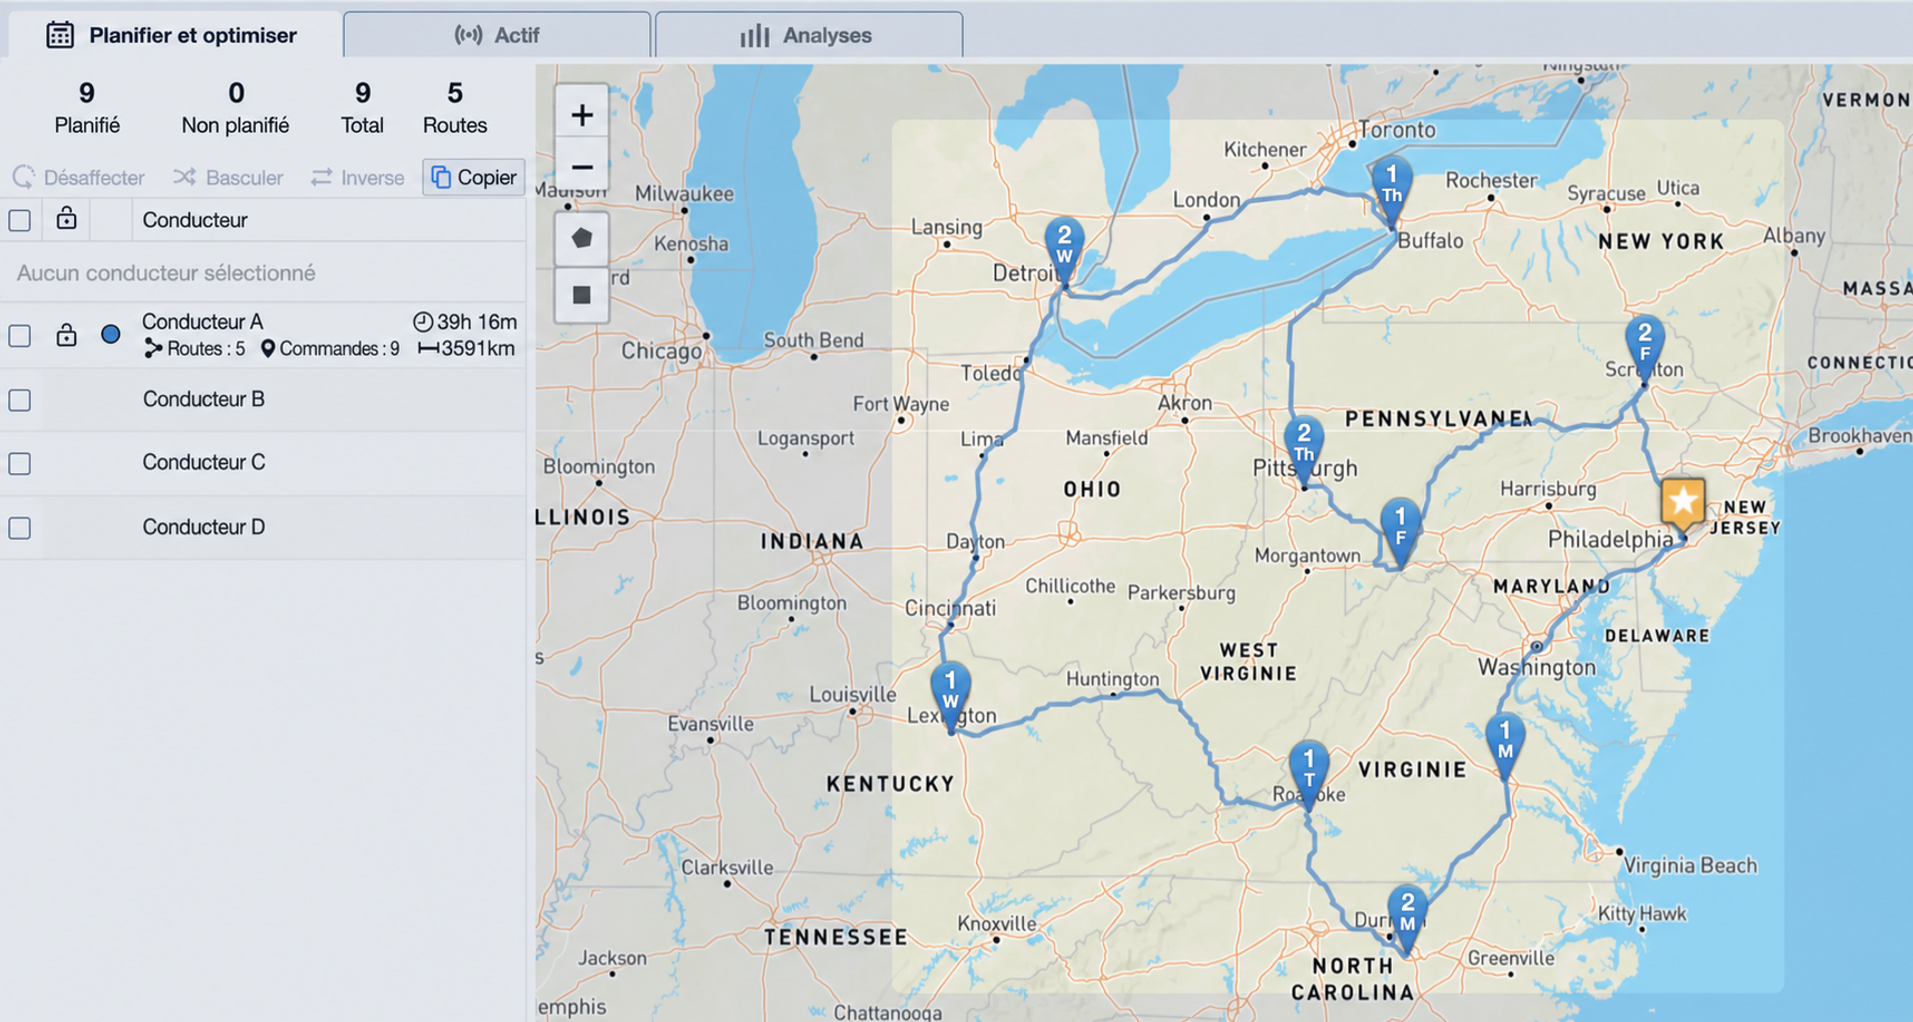Check the Conducteur D checkbox

click(20, 527)
